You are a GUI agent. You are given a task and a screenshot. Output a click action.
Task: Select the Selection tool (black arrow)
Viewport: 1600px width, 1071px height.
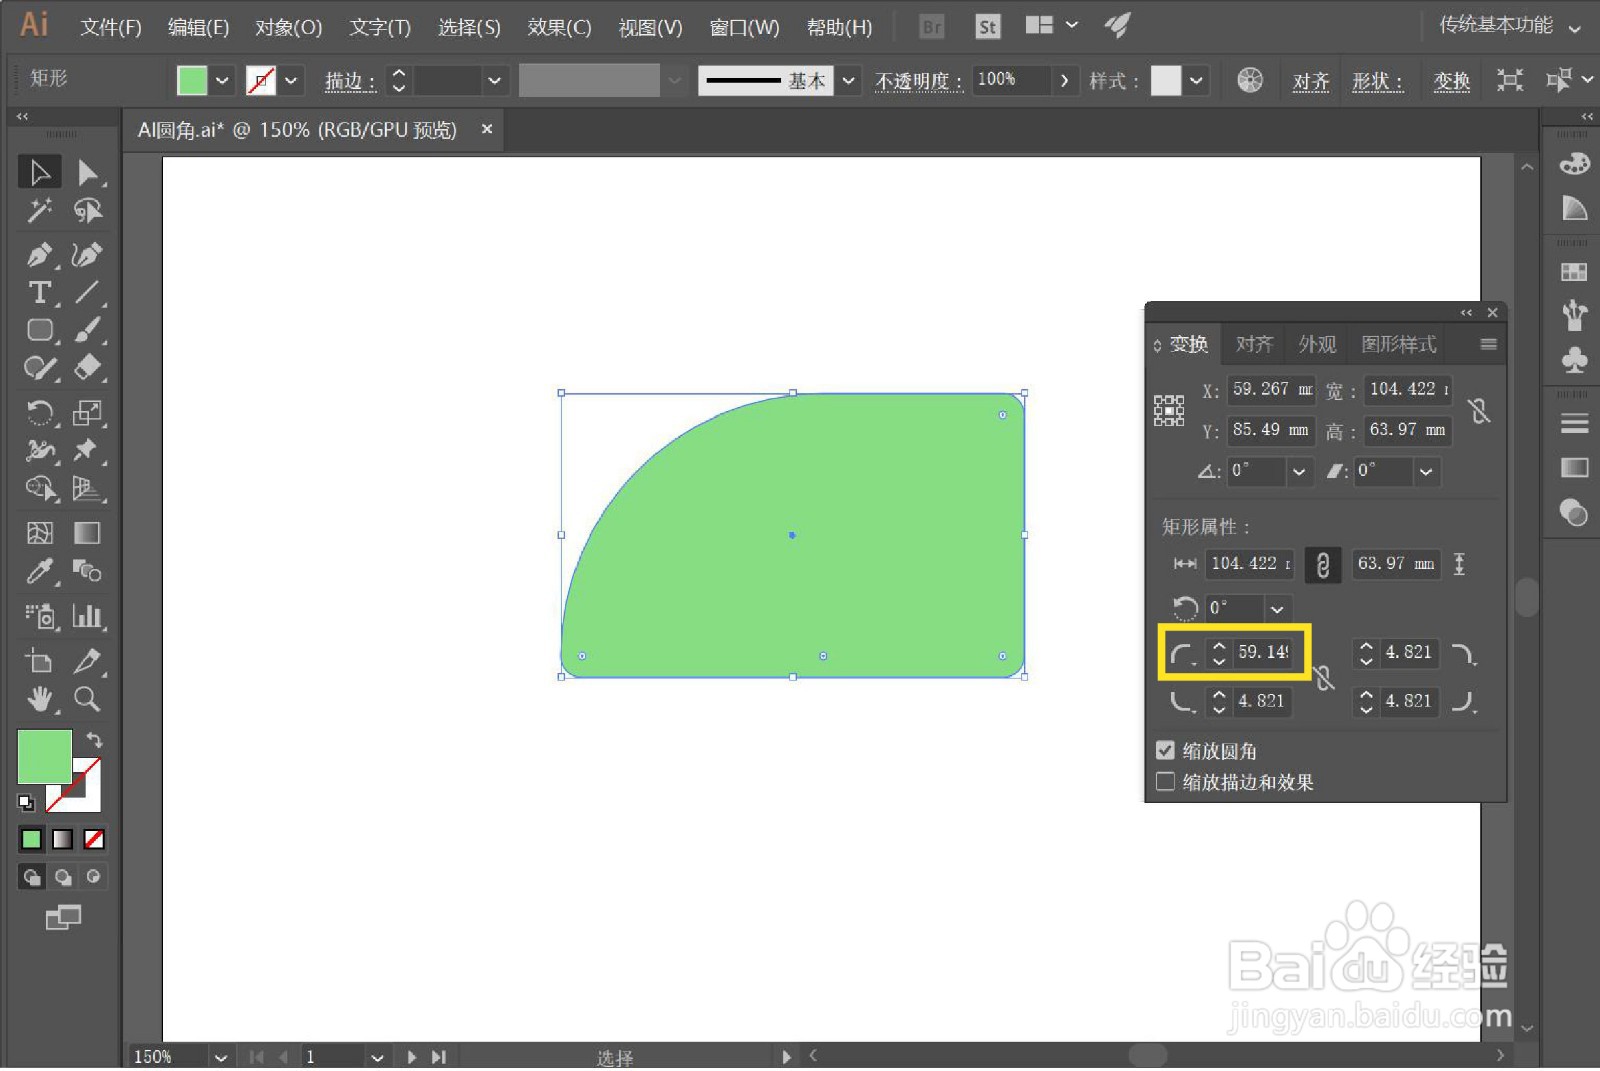click(40, 172)
